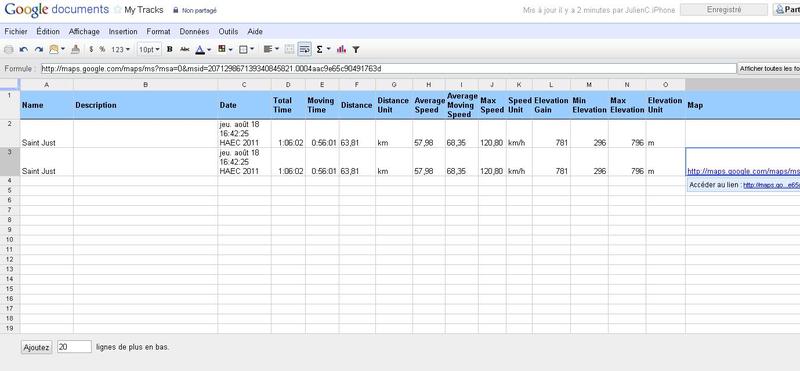800x371 pixels.
Task: Click the Map header cell
Action: 743,105
